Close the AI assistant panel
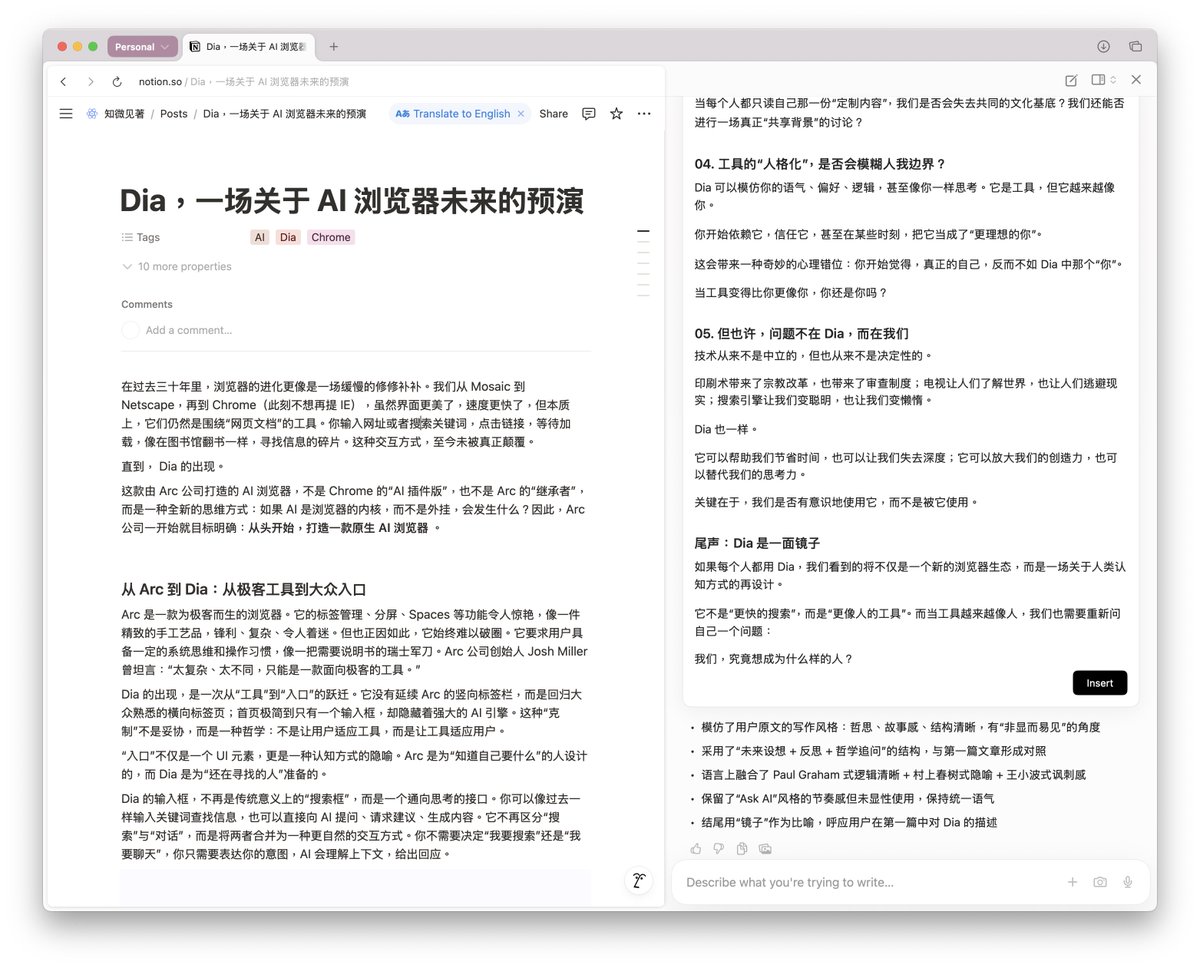This screenshot has height=968, width=1200. [1136, 80]
